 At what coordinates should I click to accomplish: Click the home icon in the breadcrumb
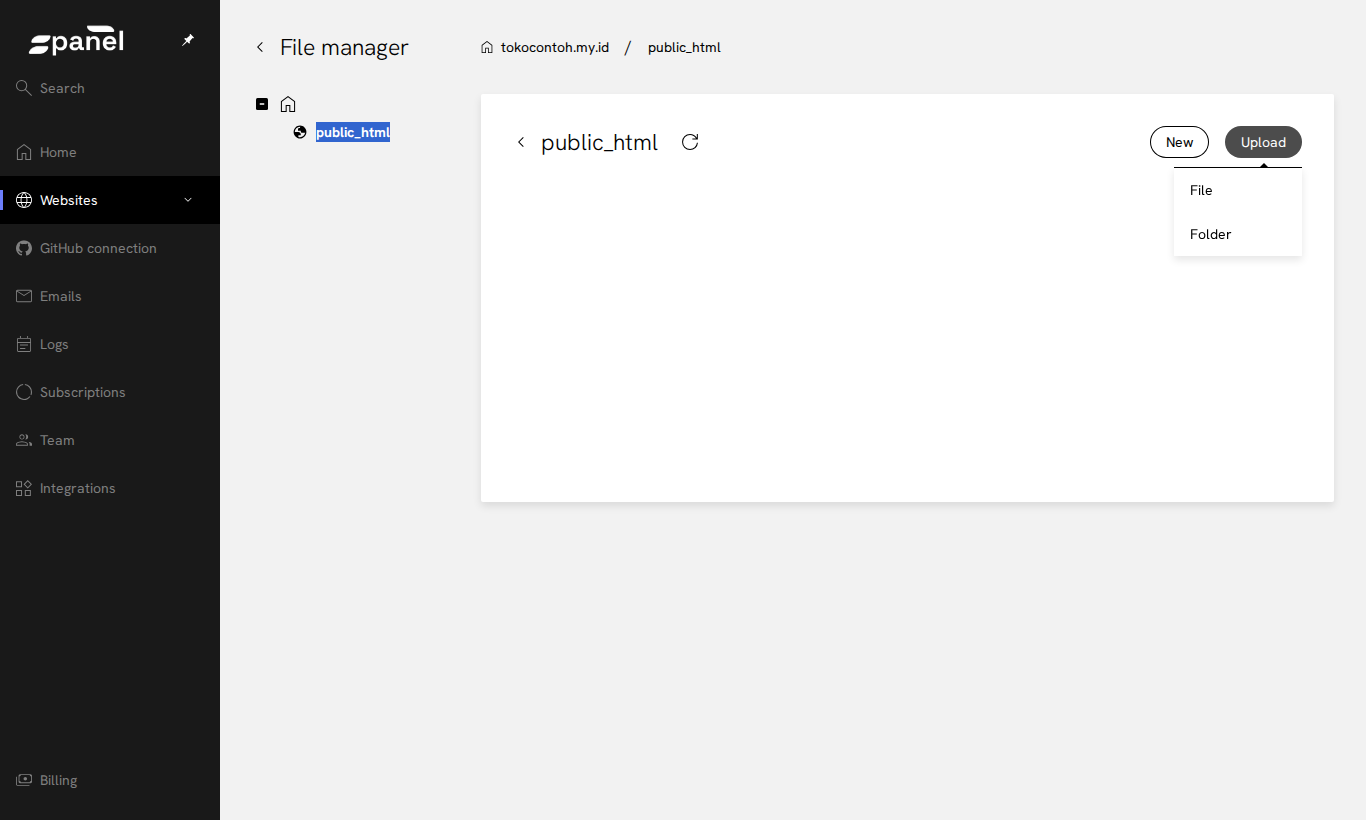[x=487, y=47]
